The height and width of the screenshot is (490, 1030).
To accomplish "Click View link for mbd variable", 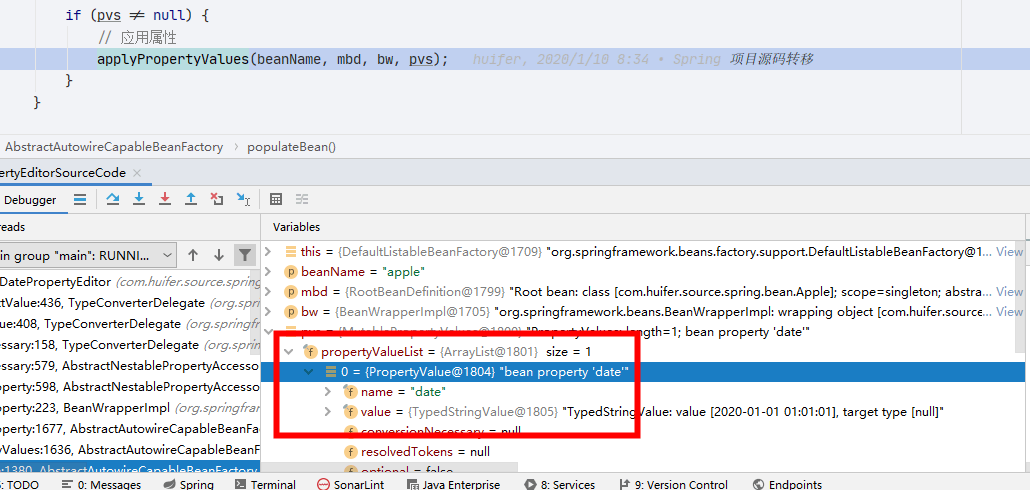I will (x=1010, y=292).
